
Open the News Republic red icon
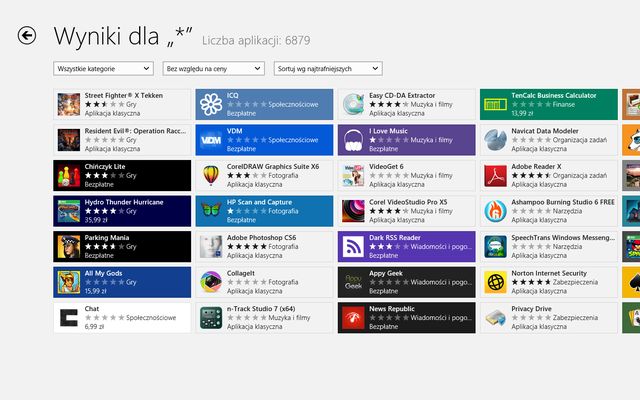[x=353, y=318]
